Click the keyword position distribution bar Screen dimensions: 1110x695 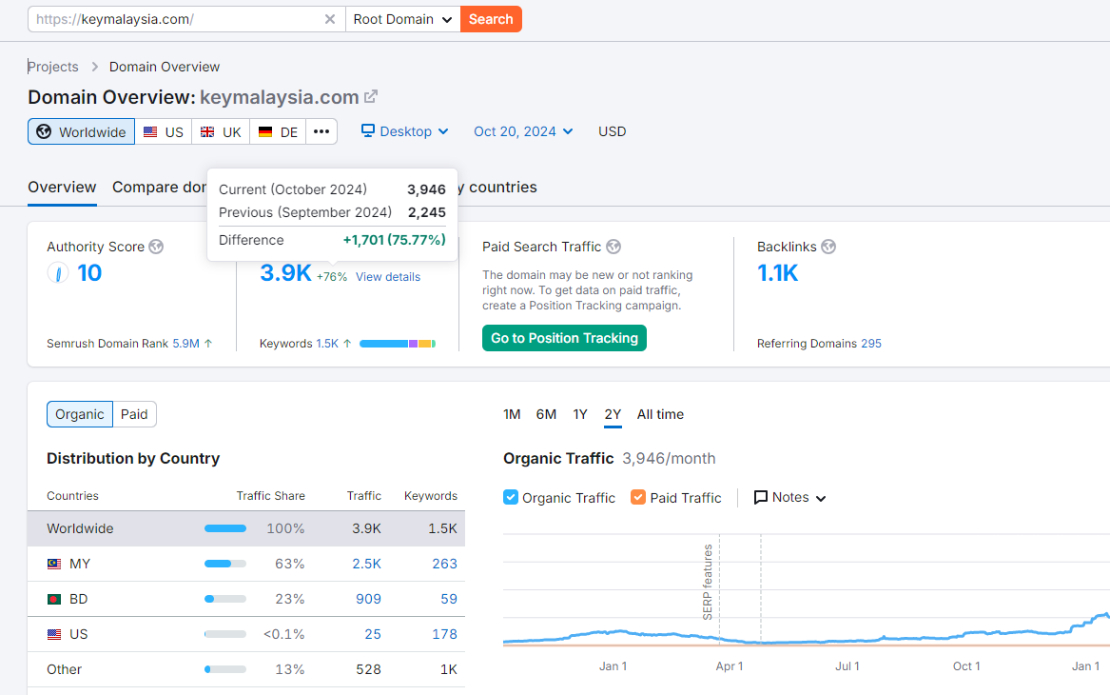[397, 343]
